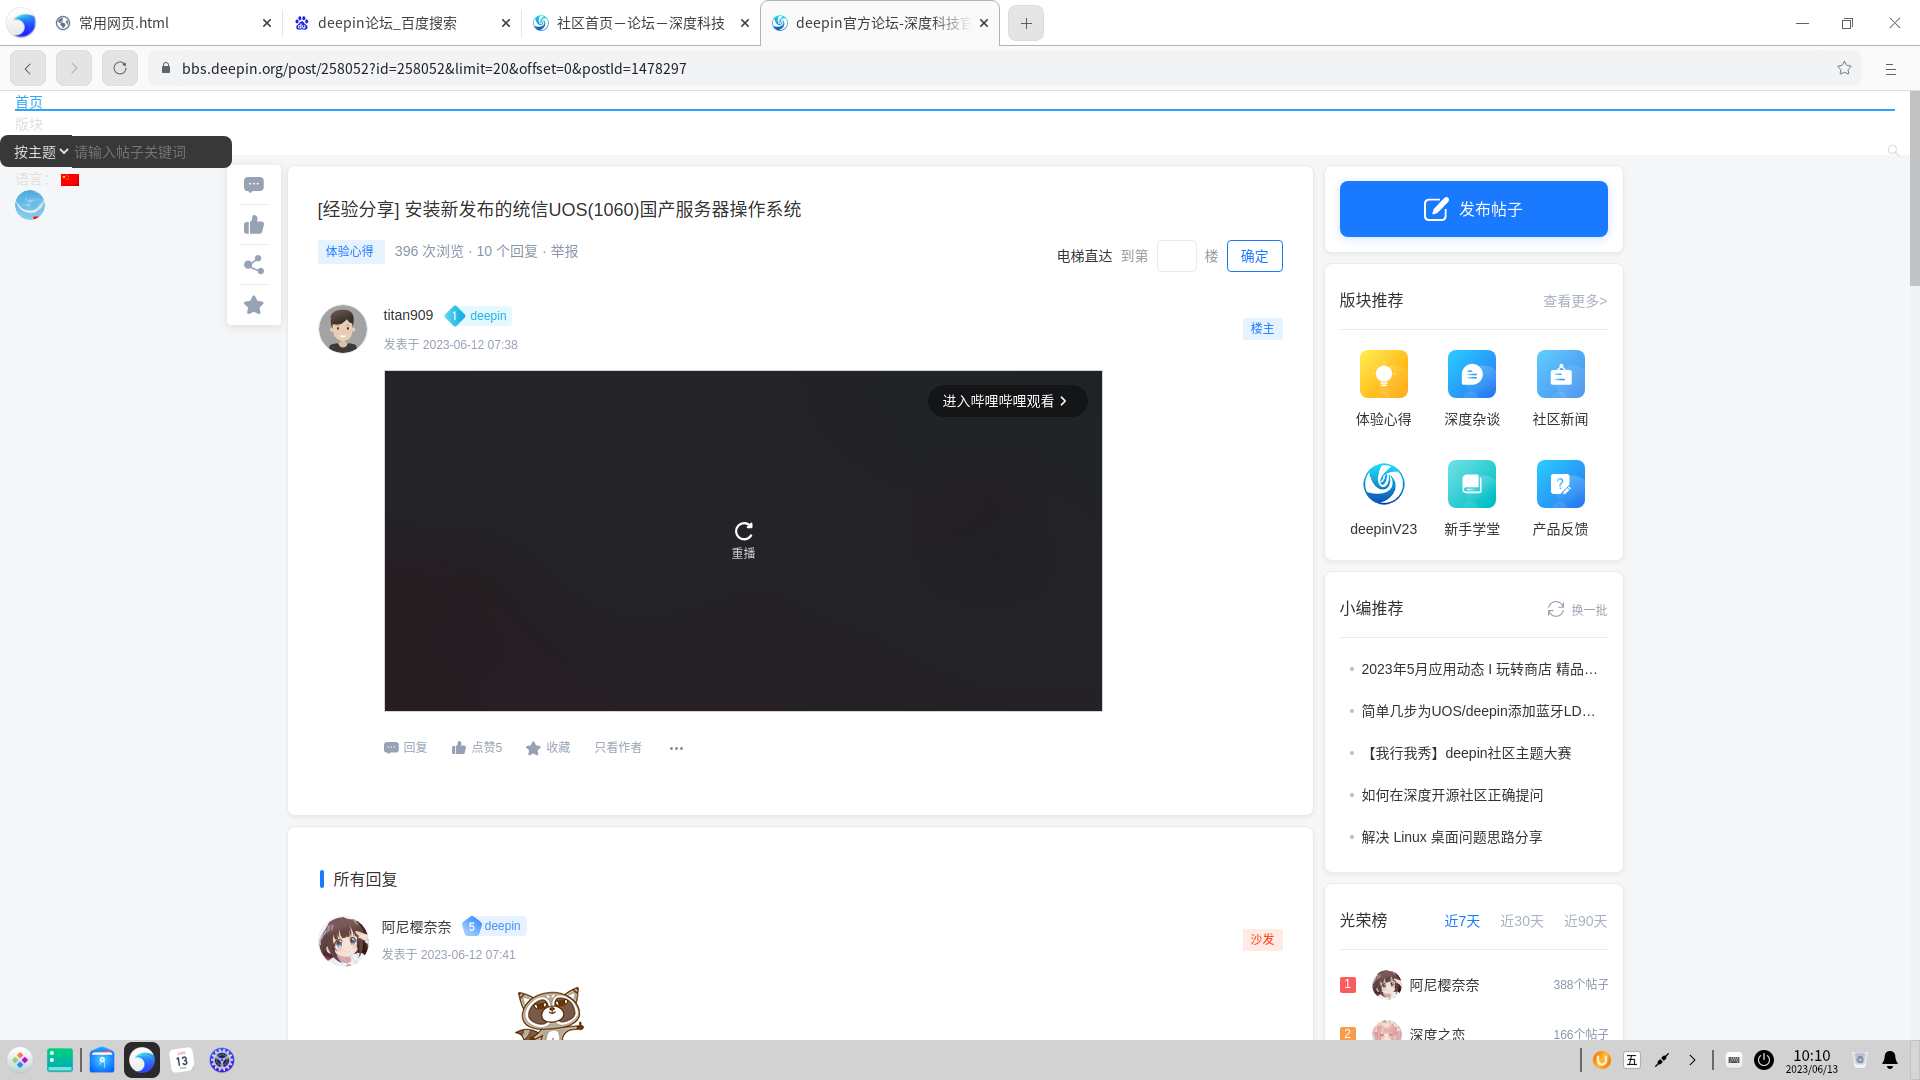Open the 社区新闻 forum section icon
The height and width of the screenshot is (1080, 1920).
1560,374
